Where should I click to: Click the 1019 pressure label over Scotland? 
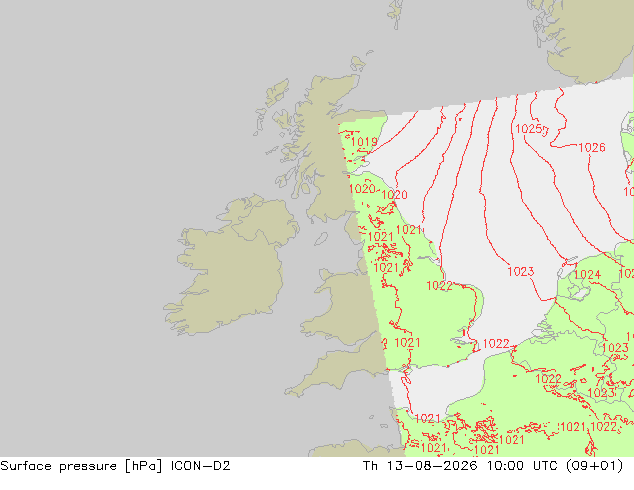pyautogui.click(x=364, y=142)
